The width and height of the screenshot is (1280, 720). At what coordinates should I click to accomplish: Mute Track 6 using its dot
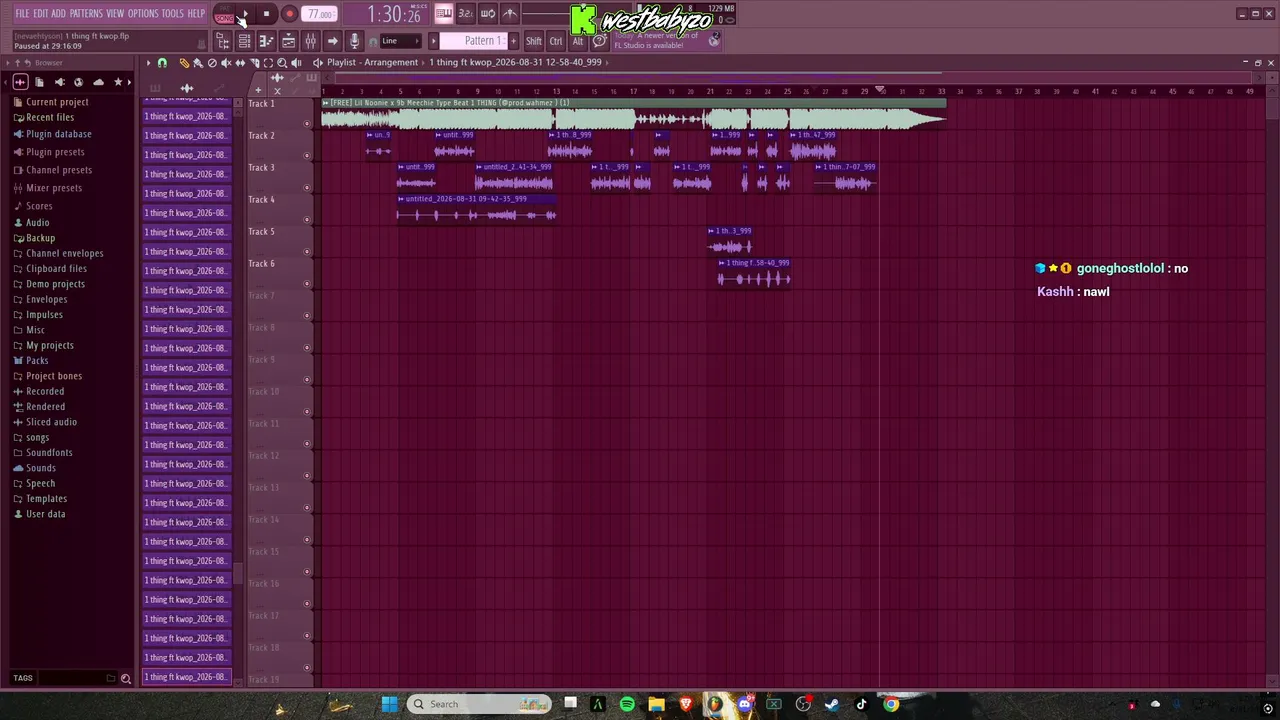[x=307, y=284]
